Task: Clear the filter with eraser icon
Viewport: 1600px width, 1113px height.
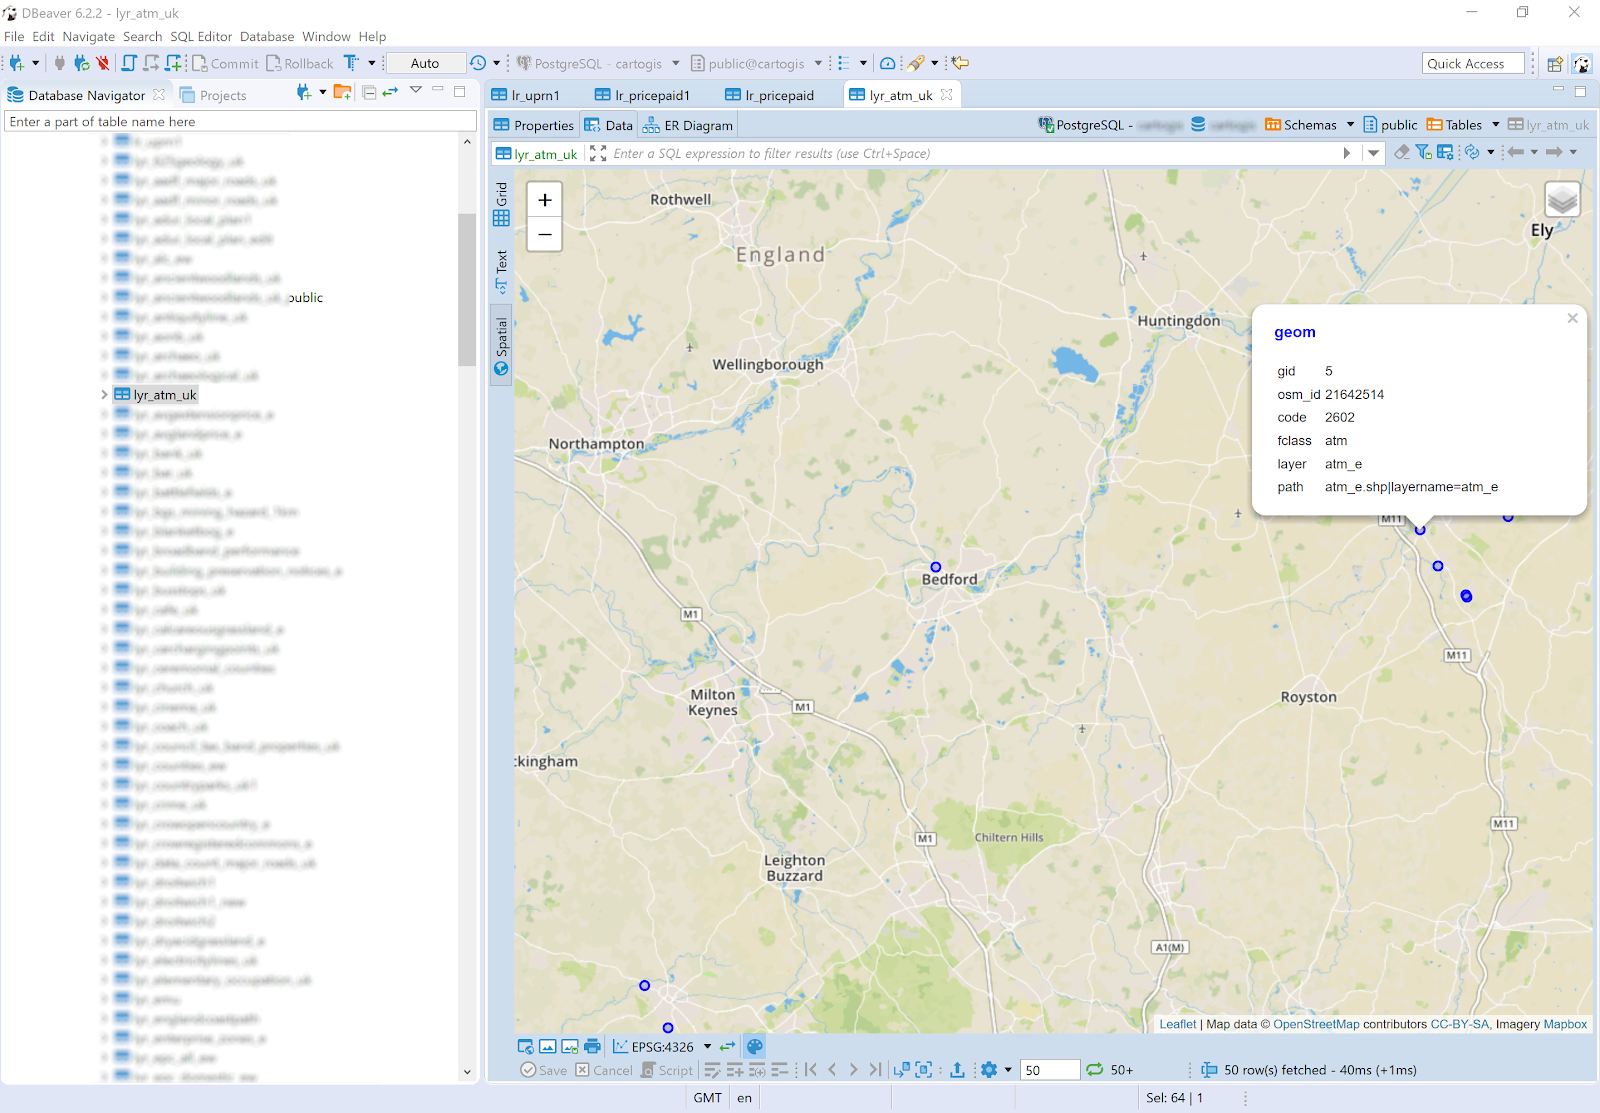Action: pyautogui.click(x=1401, y=153)
